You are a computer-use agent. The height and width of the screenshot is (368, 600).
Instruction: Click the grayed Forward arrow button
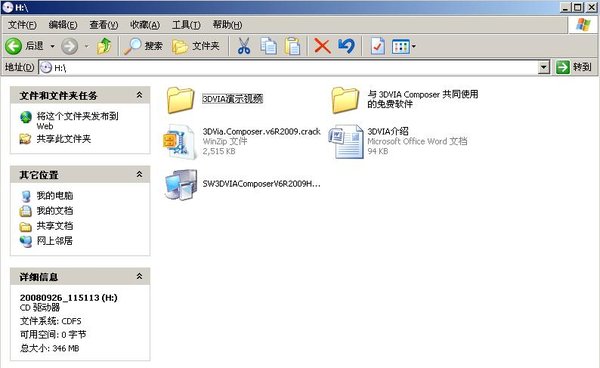point(70,46)
